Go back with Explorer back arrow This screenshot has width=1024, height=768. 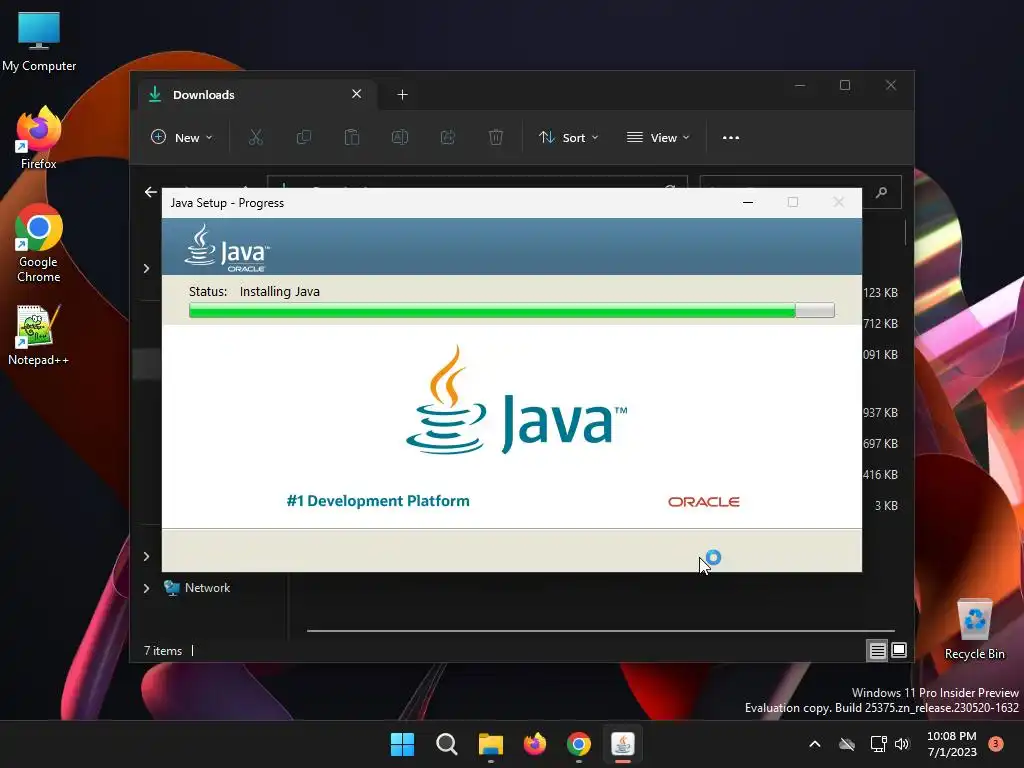point(151,192)
